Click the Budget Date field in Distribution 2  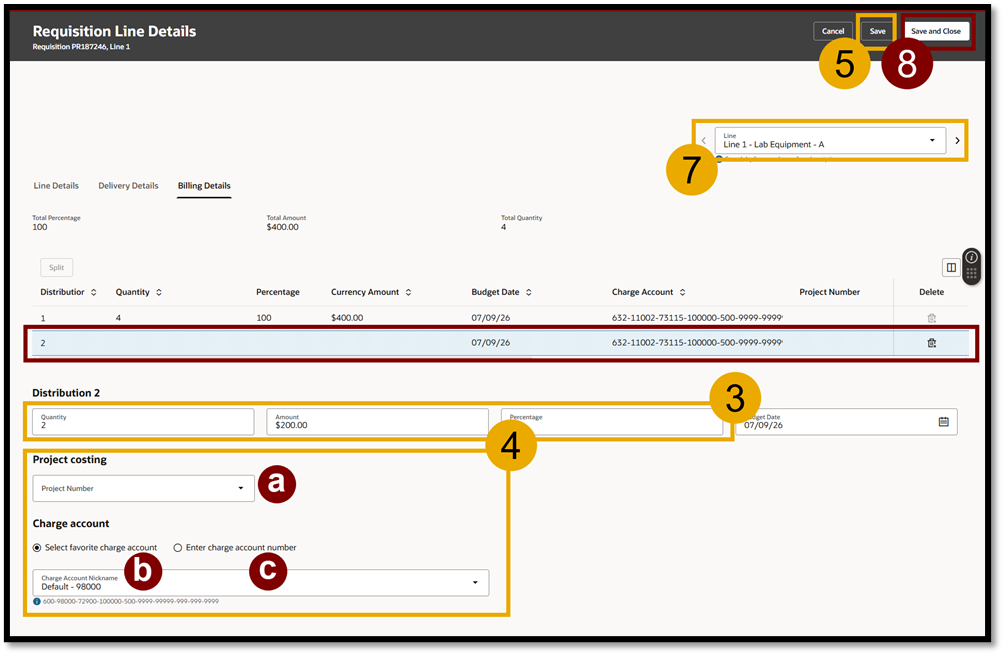846,422
